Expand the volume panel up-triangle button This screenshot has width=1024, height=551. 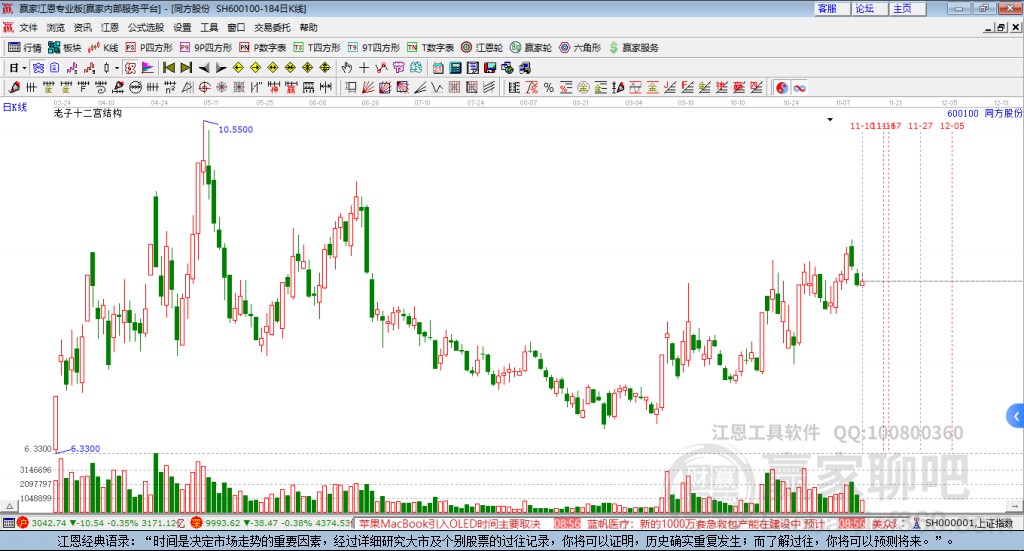tap(9, 506)
